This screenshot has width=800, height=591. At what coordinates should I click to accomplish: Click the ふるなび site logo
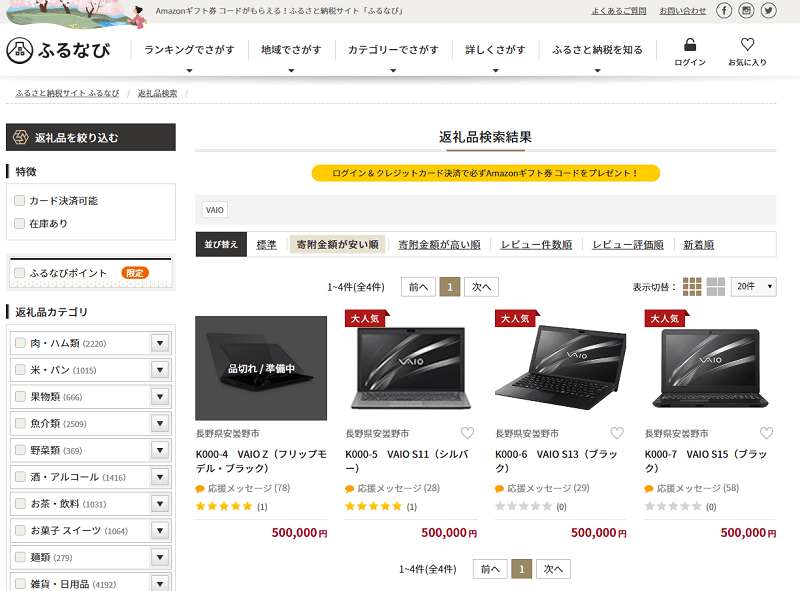(x=58, y=50)
